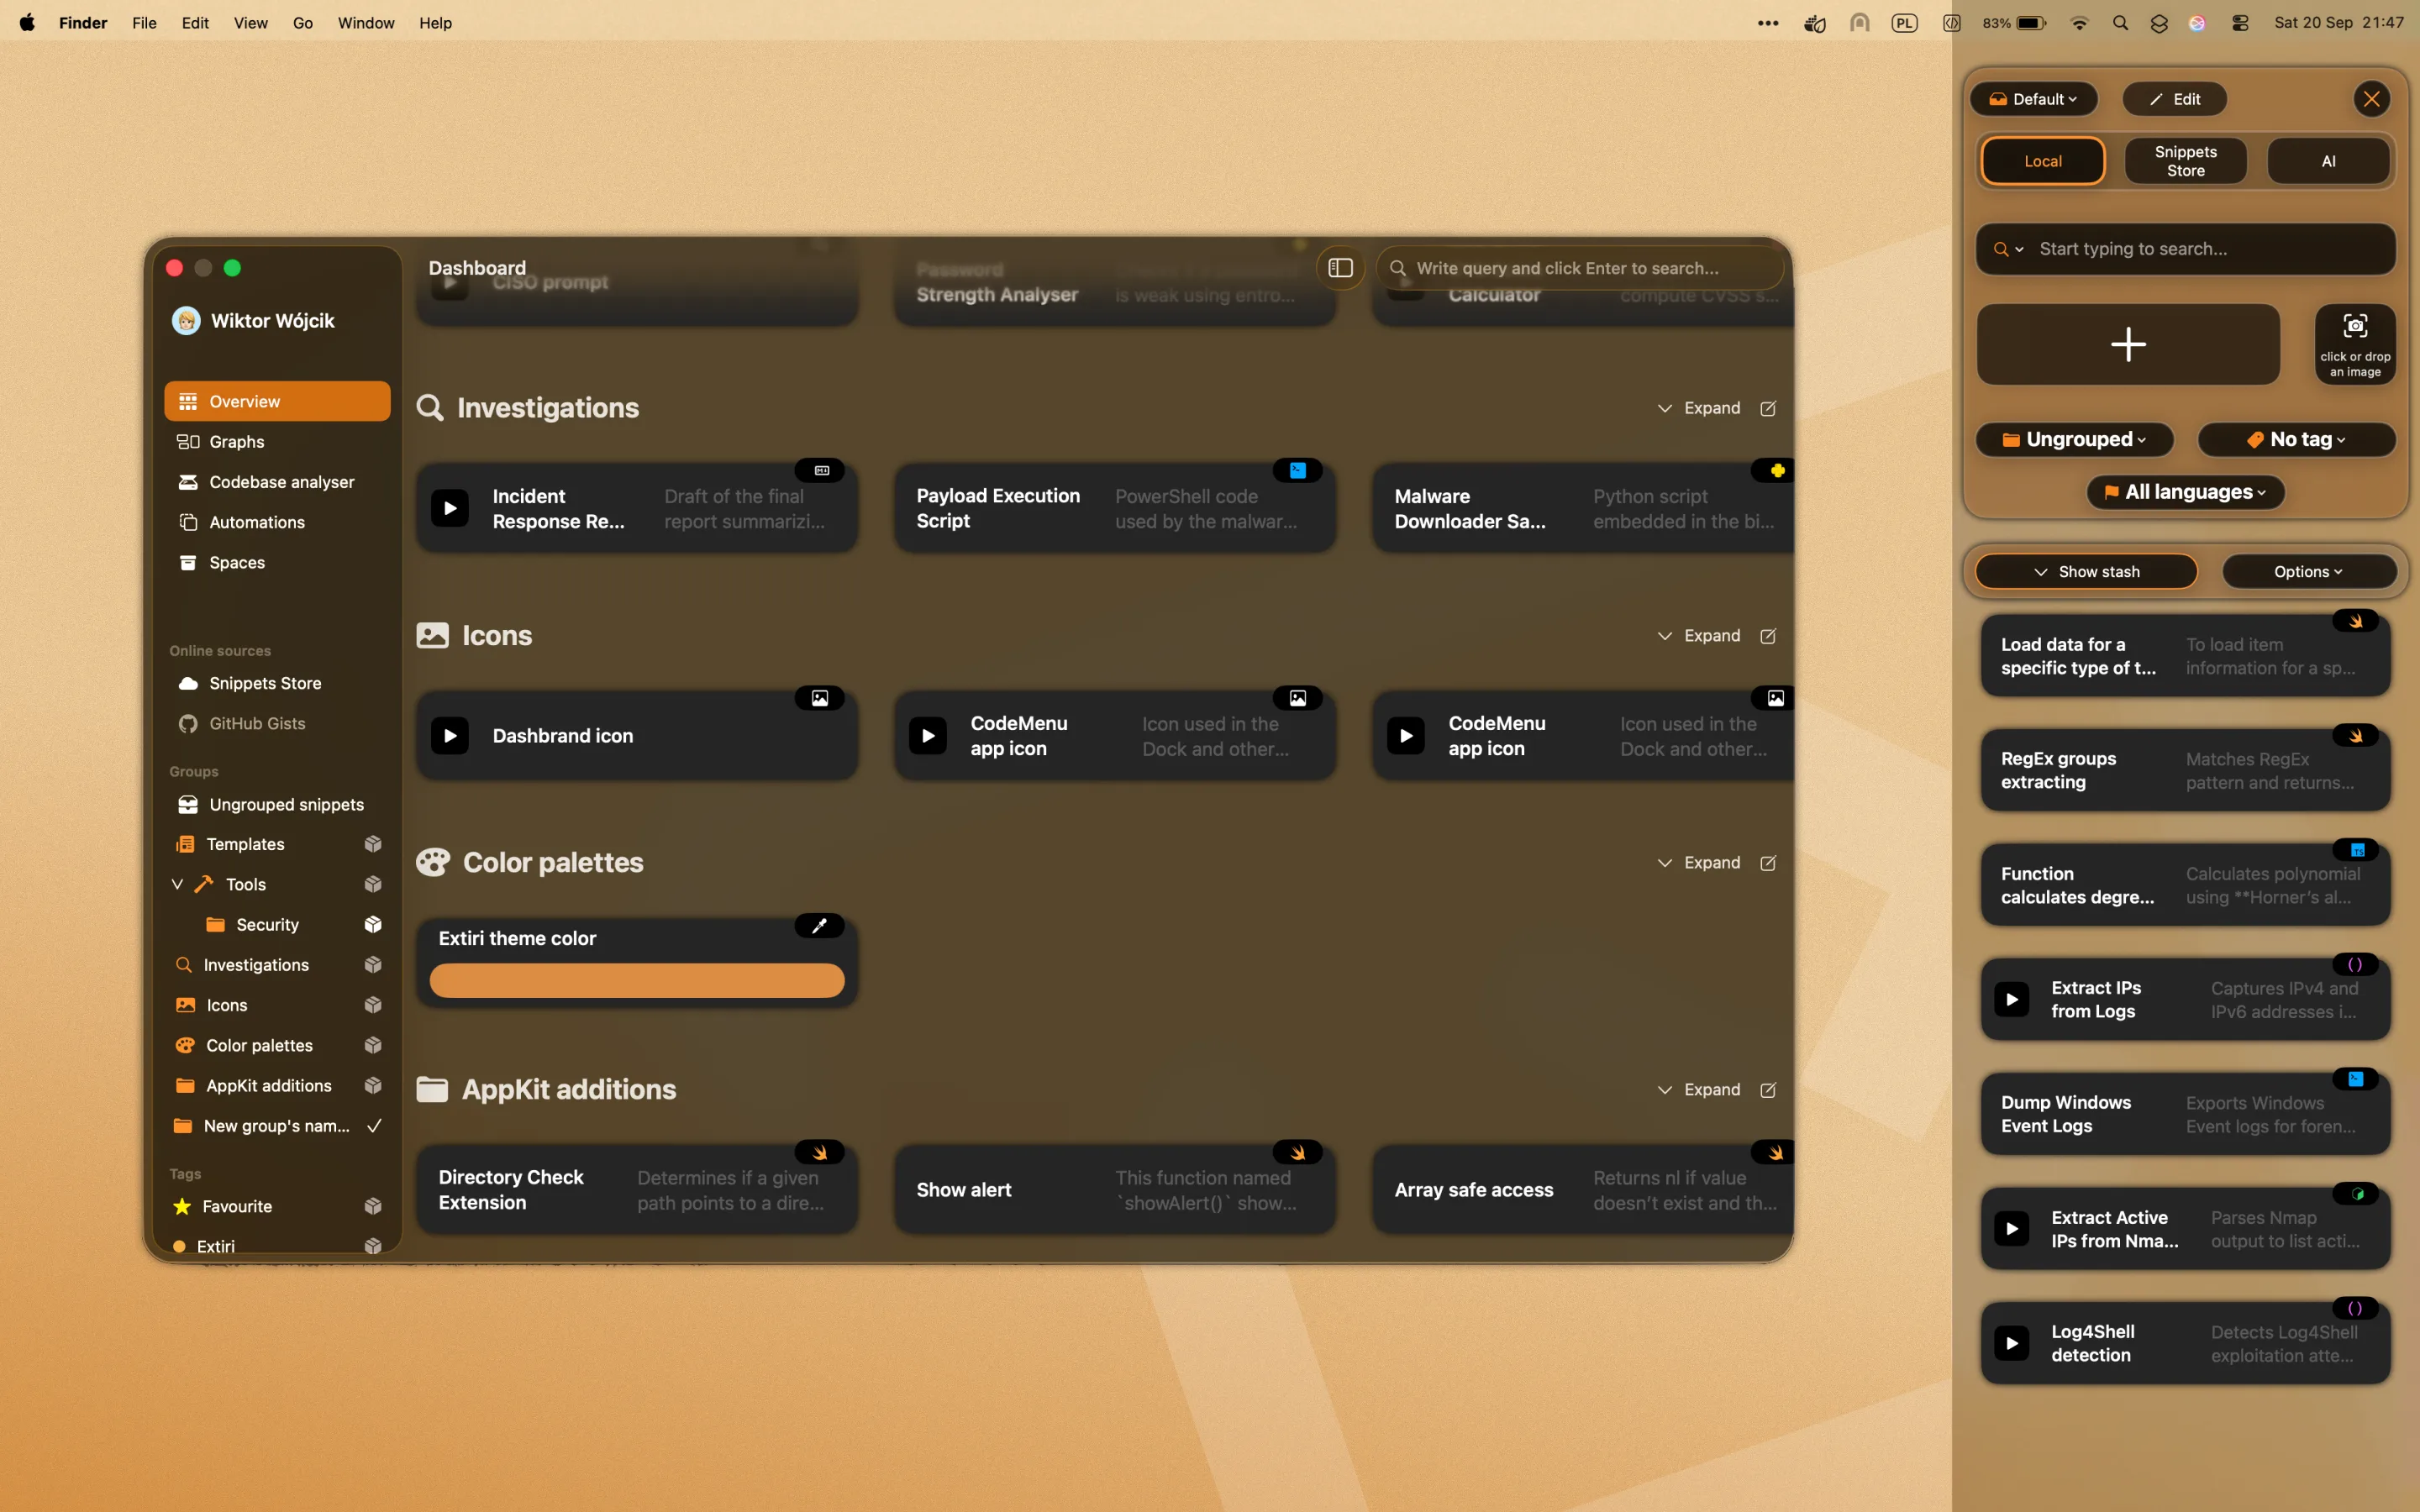Screen dimensions: 2420x1512
Task: Click the screenshot capture drop-image icon
Action: (x=2355, y=344)
